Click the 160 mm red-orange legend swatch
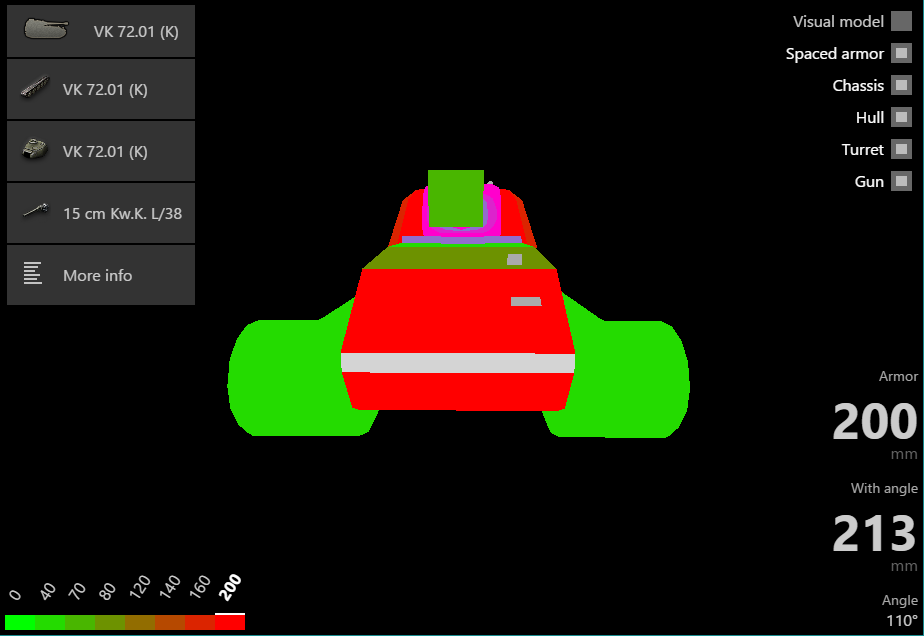This screenshot has width=924, height=636. point(200,622)
